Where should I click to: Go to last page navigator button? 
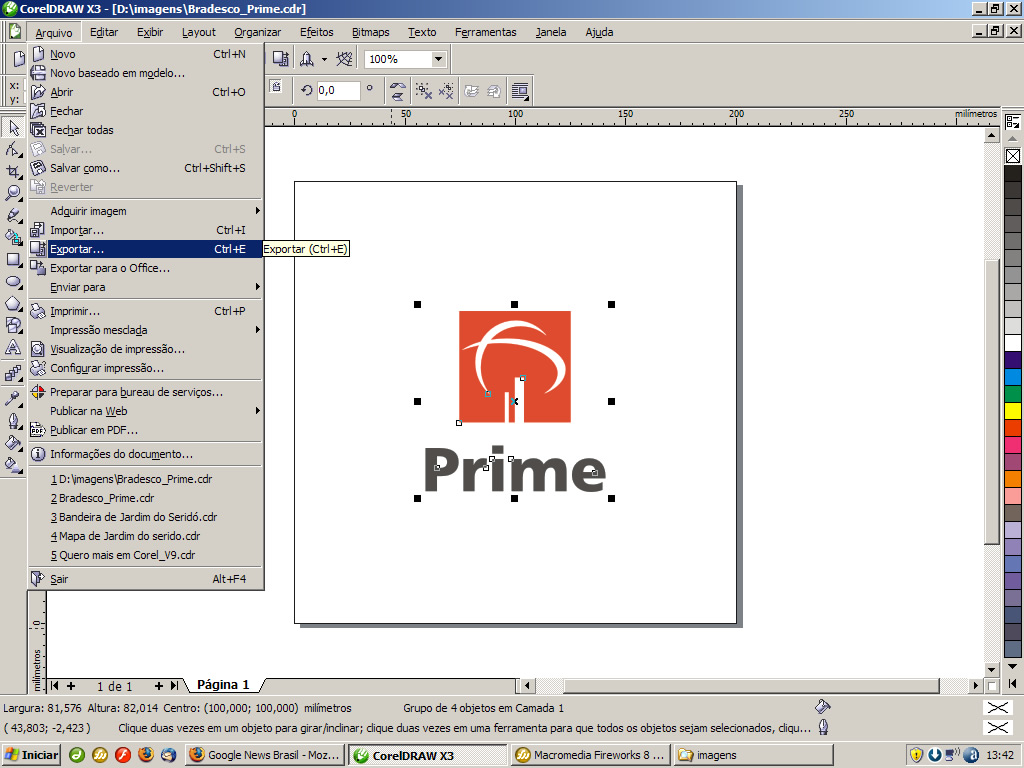tap(174, 686)
